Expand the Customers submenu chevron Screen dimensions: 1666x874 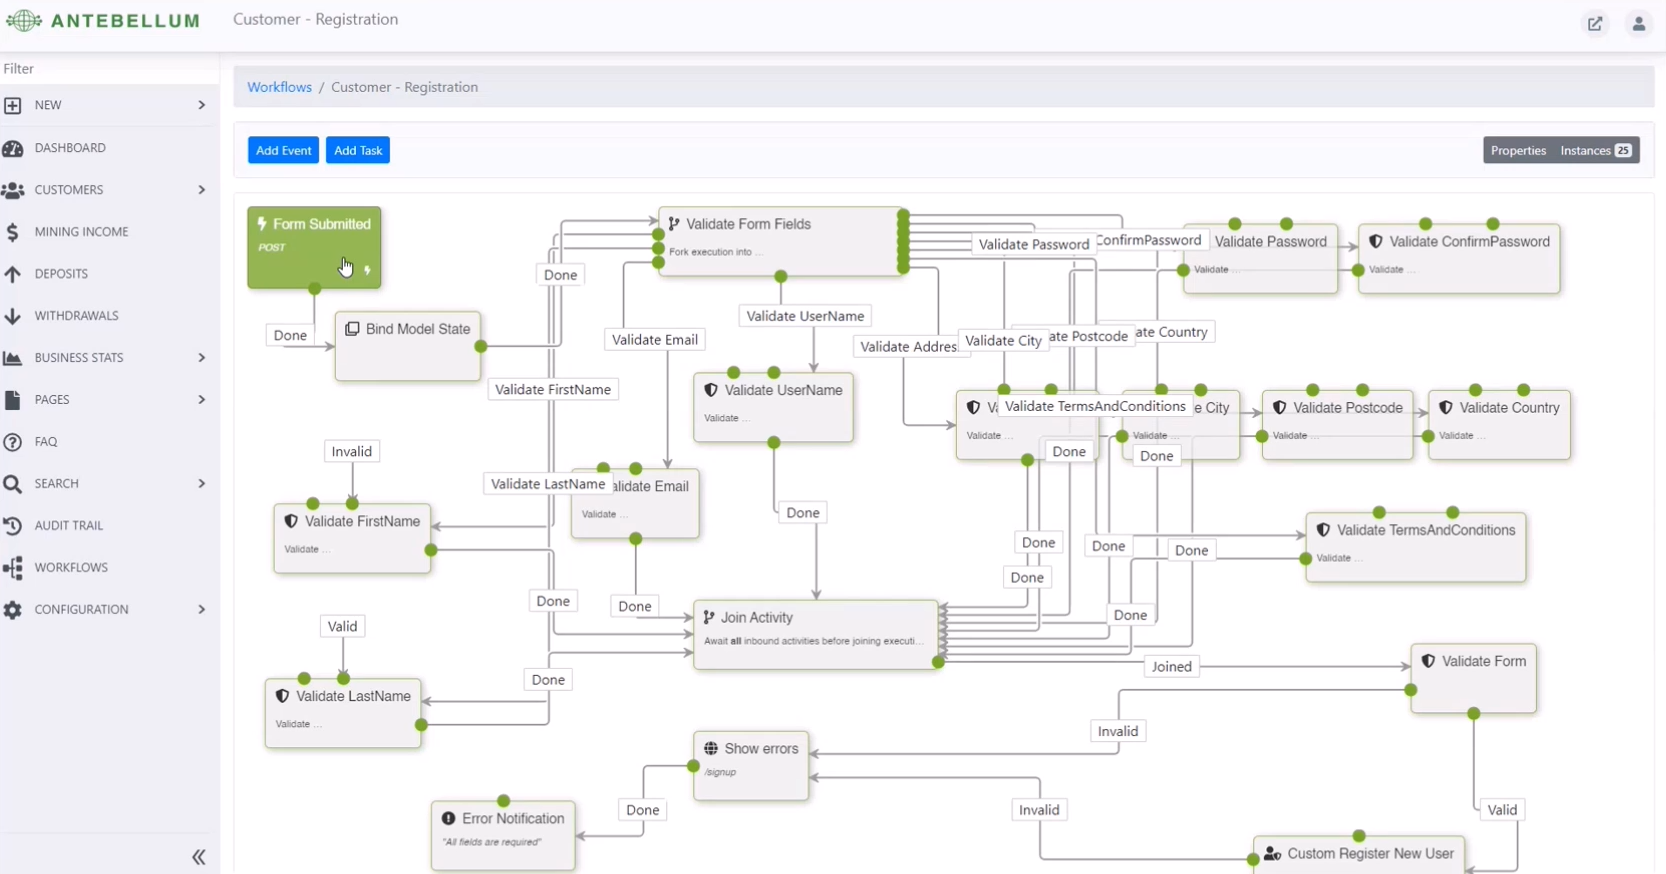click(x=202, y=190)
